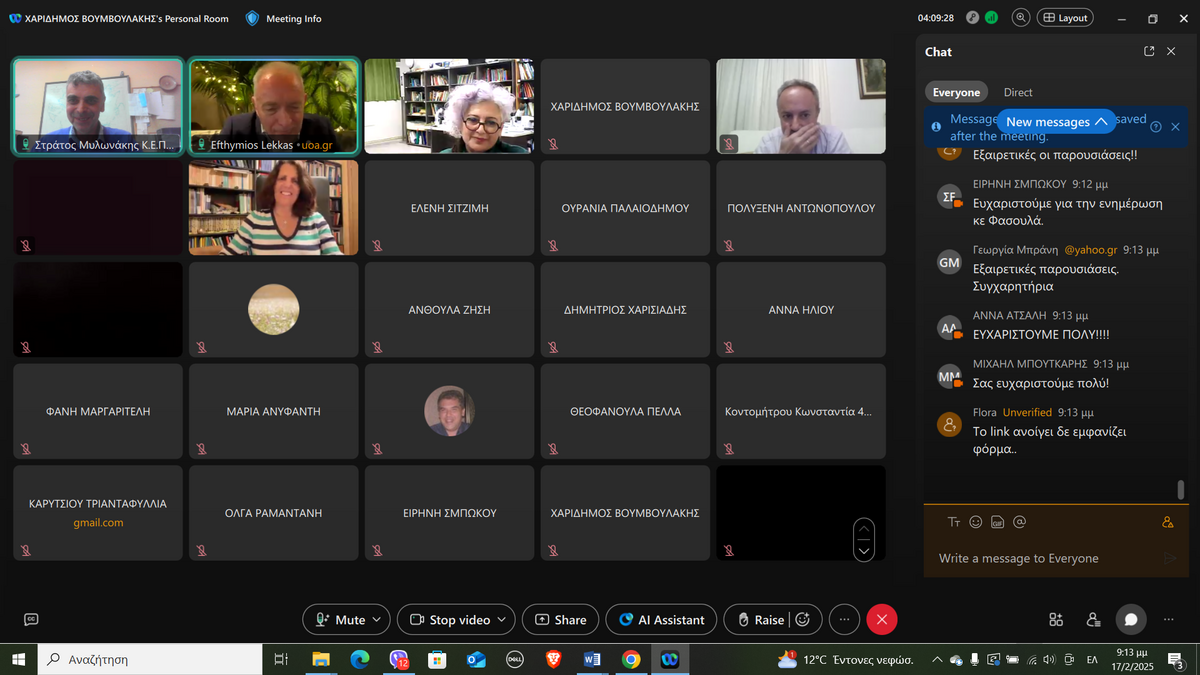
Task: Mute the microphone
Action: [x=339, y=620]
